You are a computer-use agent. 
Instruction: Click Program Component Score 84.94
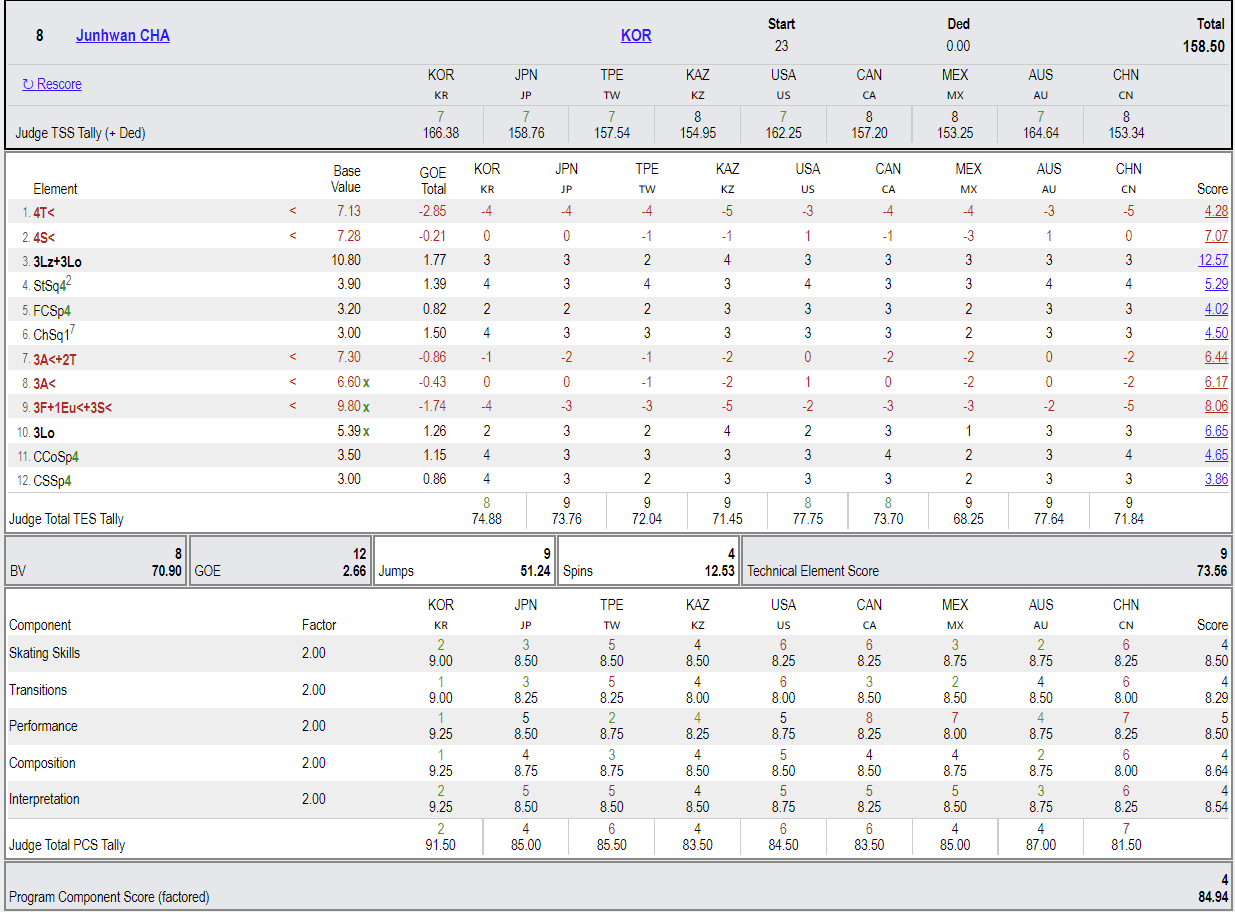click(1211, 897)
